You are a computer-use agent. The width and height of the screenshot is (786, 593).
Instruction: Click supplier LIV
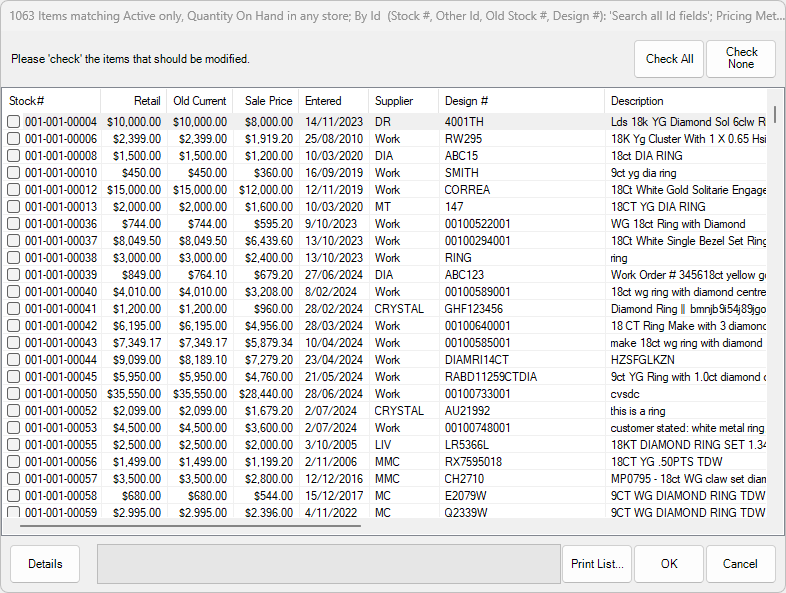click(383, 445)
